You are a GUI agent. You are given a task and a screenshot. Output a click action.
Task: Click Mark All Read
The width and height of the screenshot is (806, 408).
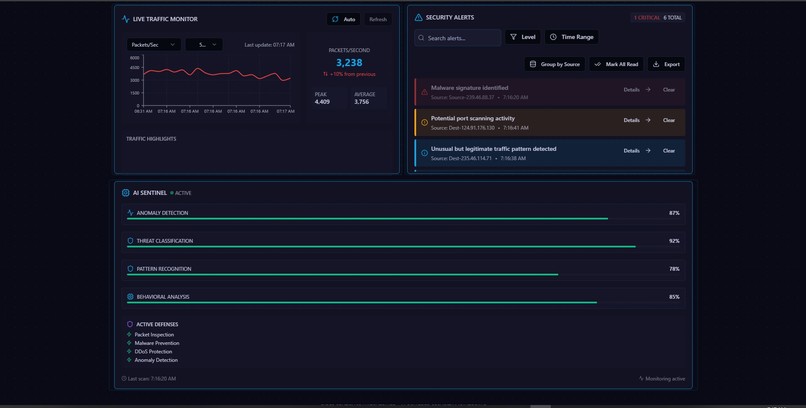tap(616, 64)
